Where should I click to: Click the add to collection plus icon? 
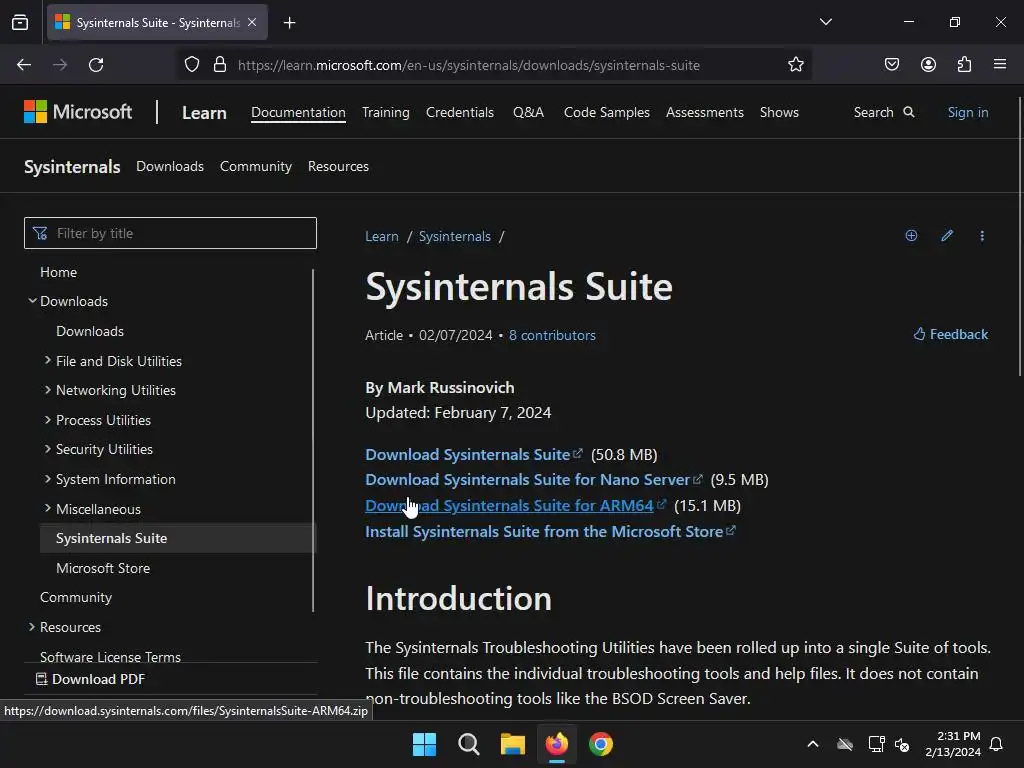click(911, 236)
